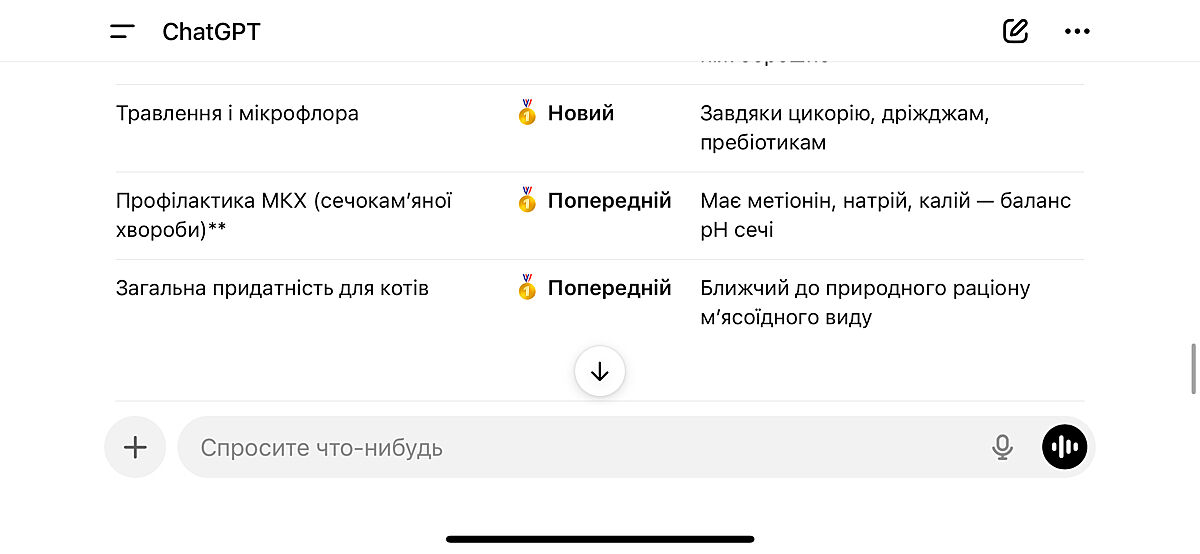Tap the scroll-to-bottom arrow button

click(x=600, y=372)
